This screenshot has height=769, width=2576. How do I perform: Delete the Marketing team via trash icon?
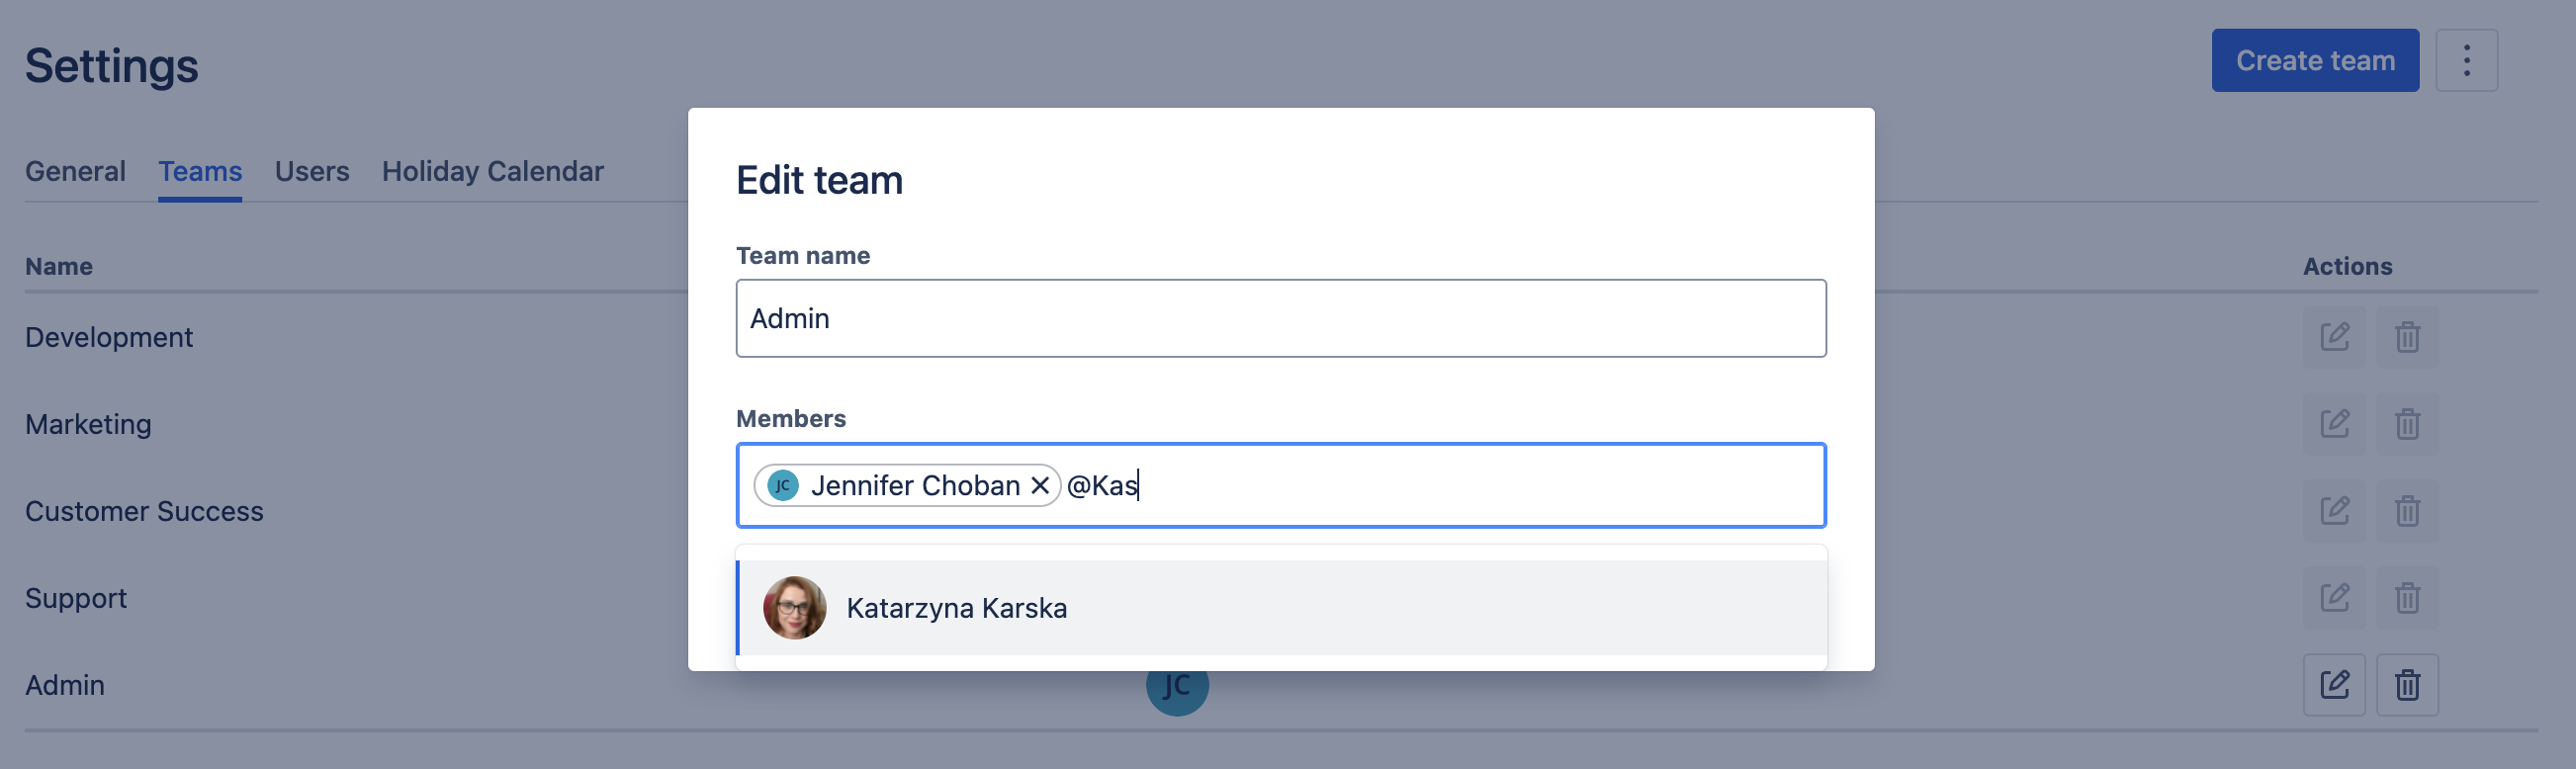[2407, 424]
